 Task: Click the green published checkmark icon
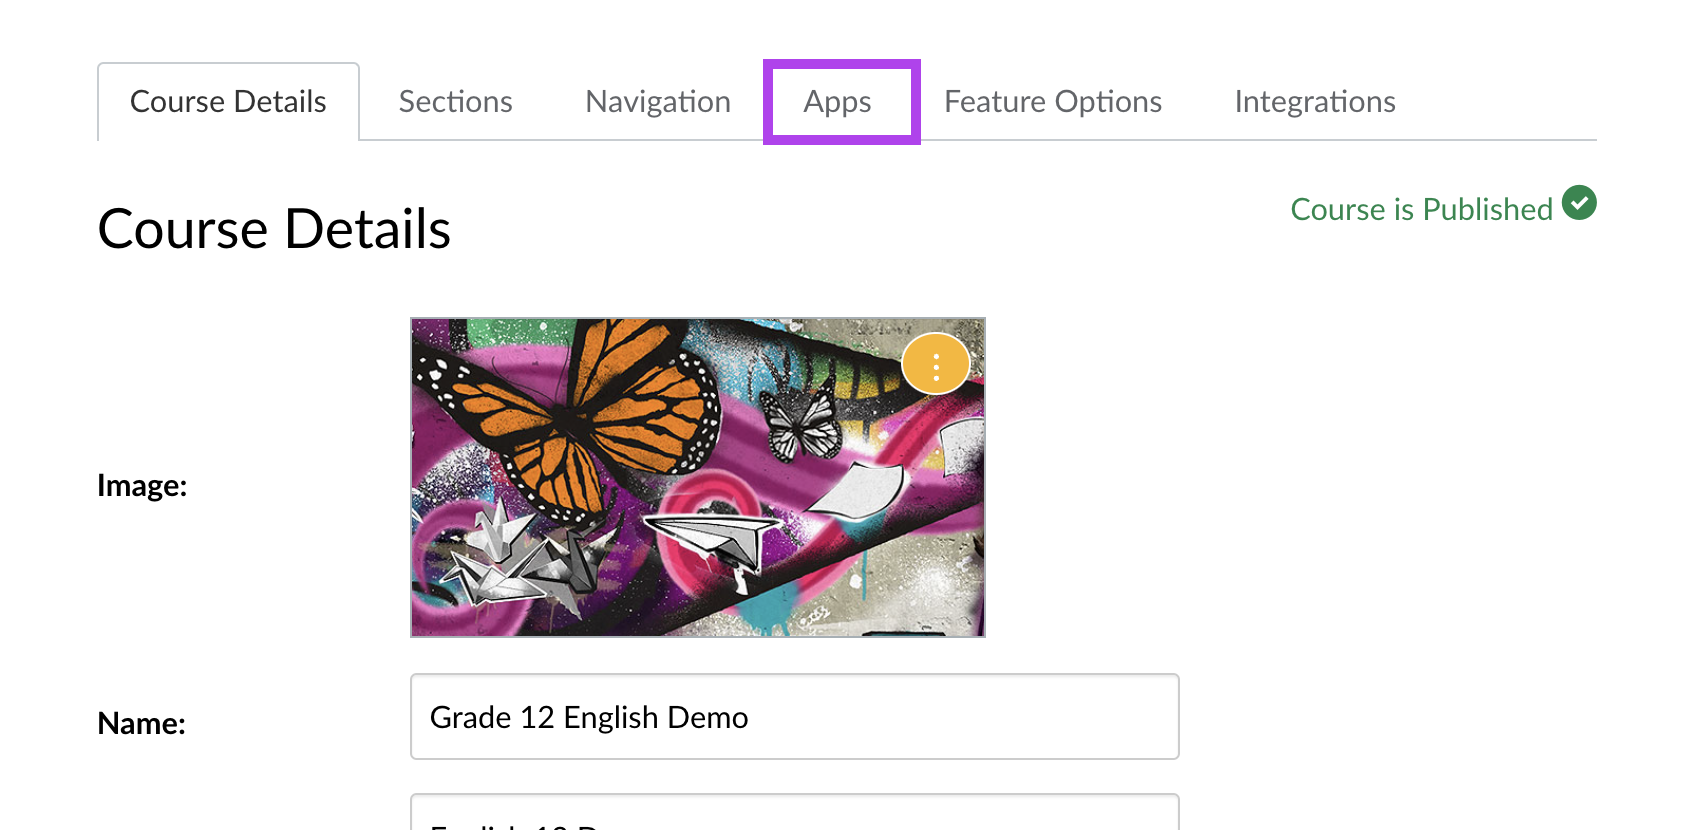(x=1579, y=203)
